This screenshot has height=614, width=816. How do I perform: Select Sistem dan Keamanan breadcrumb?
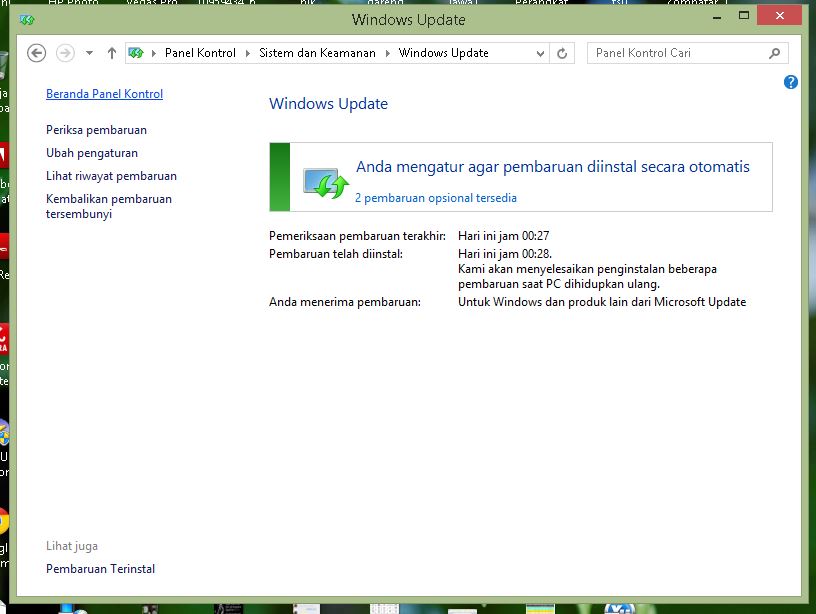coord(317,53)
